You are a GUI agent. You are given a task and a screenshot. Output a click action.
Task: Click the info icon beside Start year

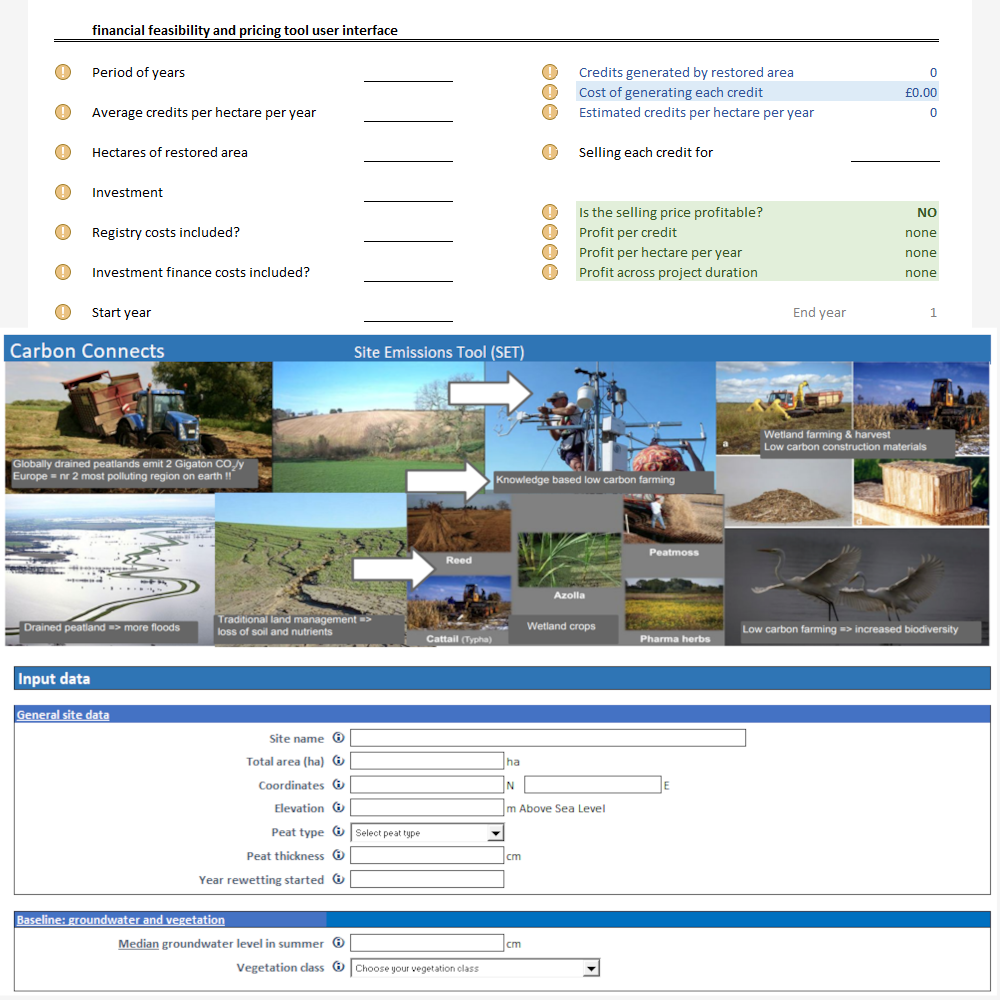click(63, 312)
